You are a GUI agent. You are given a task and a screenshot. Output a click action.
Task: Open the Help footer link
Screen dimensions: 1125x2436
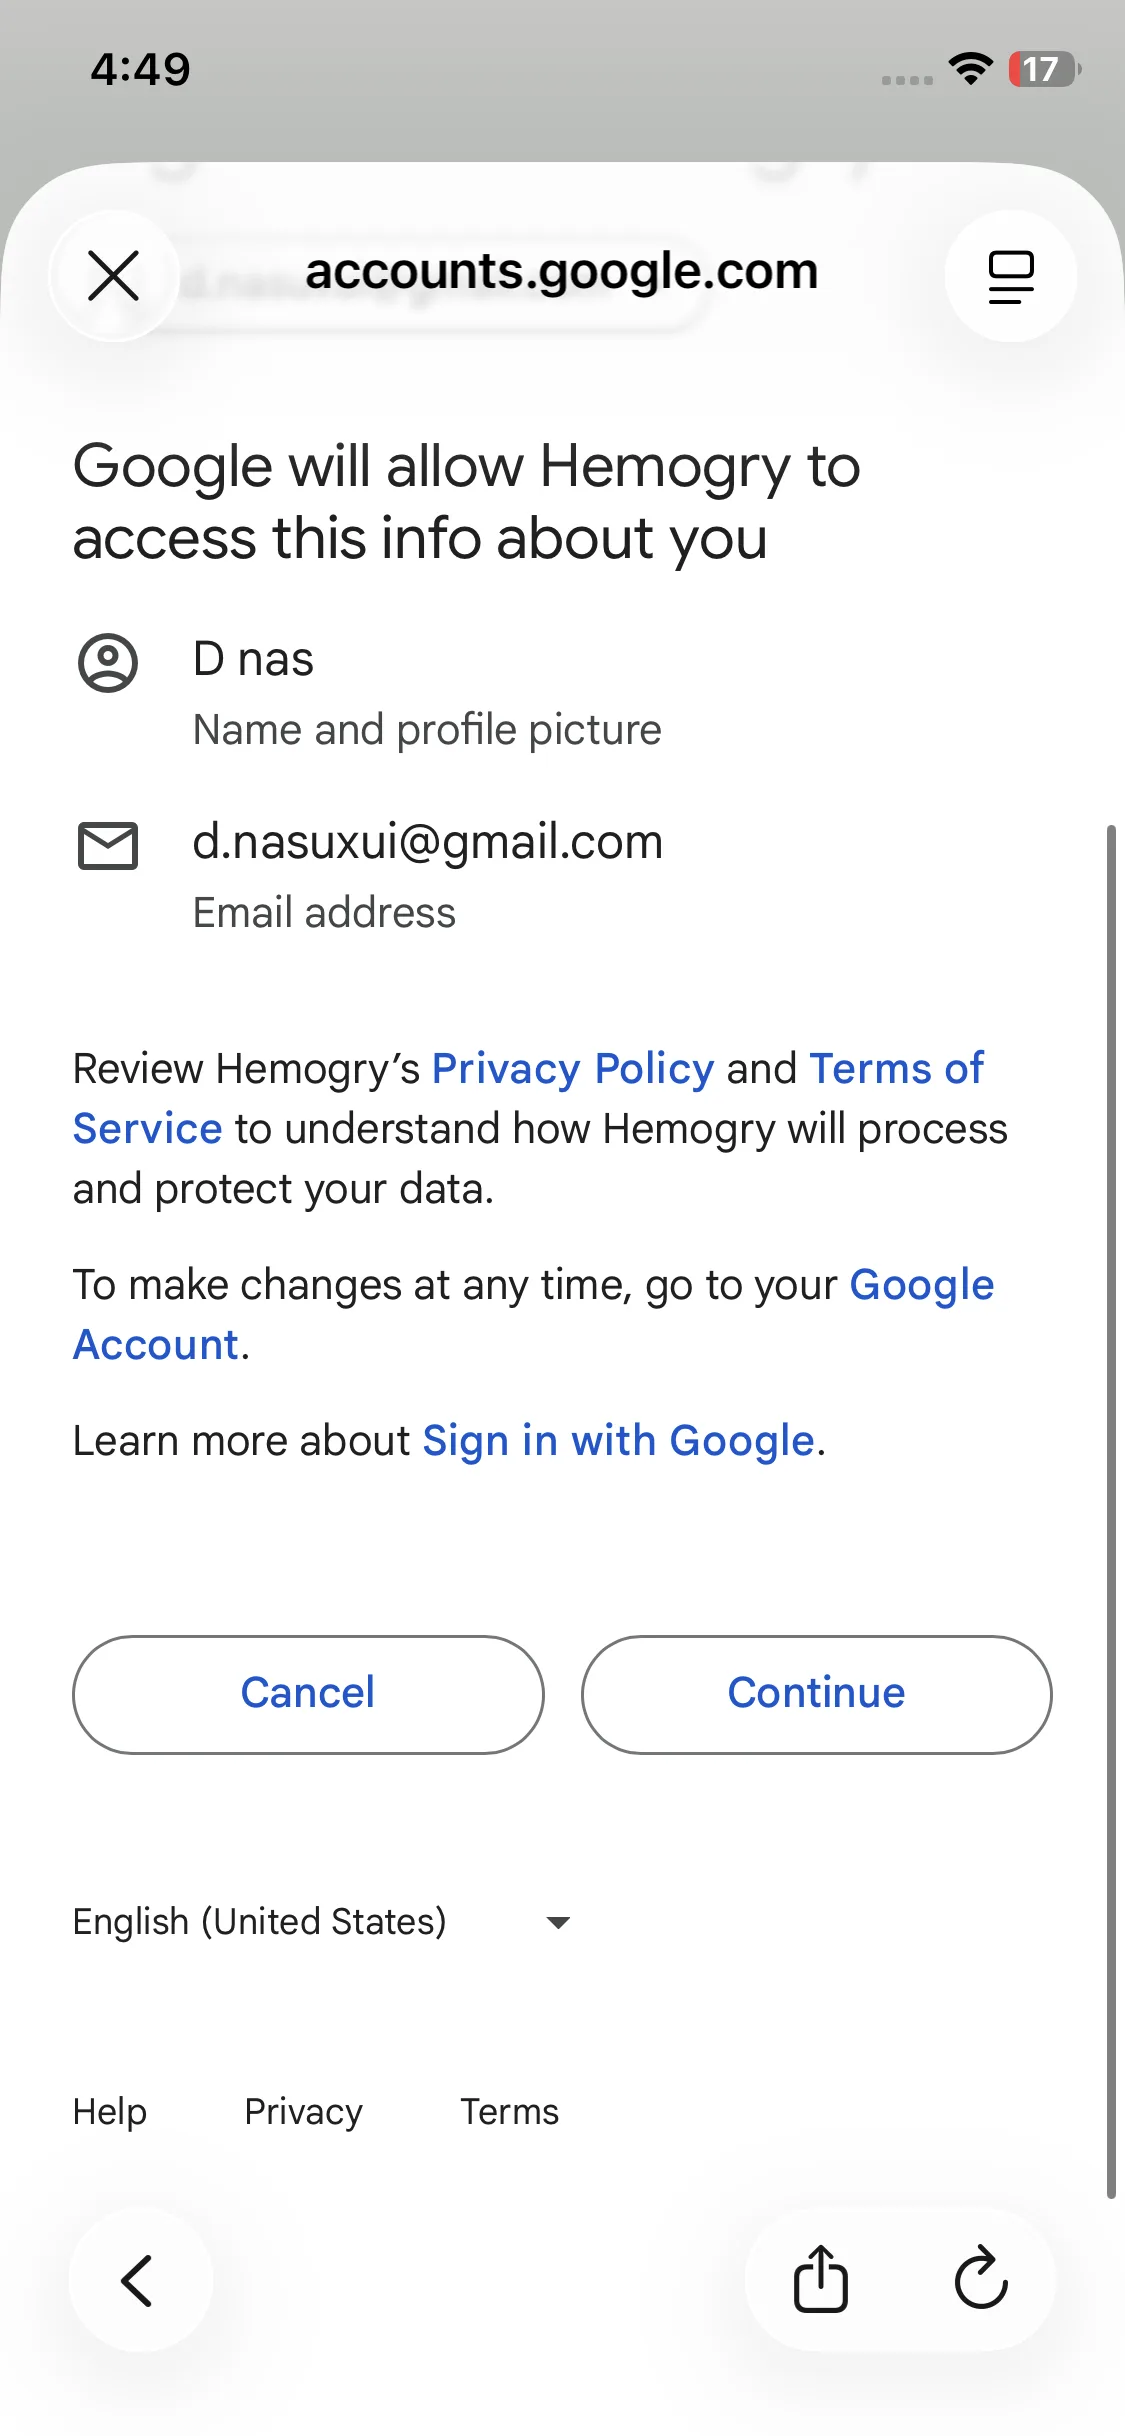pyautogui.click(x=110, y=2112)
